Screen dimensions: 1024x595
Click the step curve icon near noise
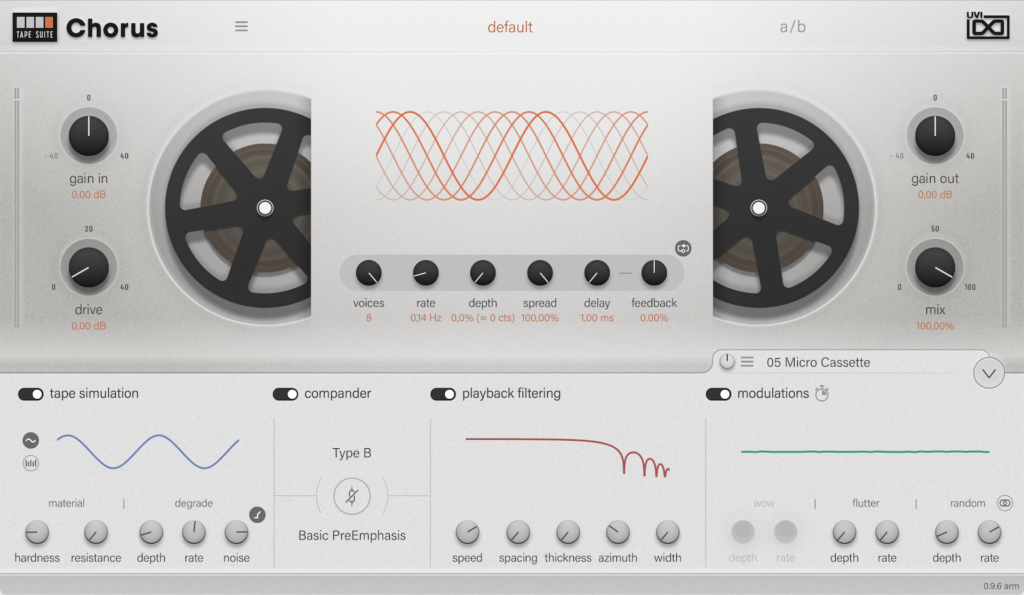click(257, 515)
